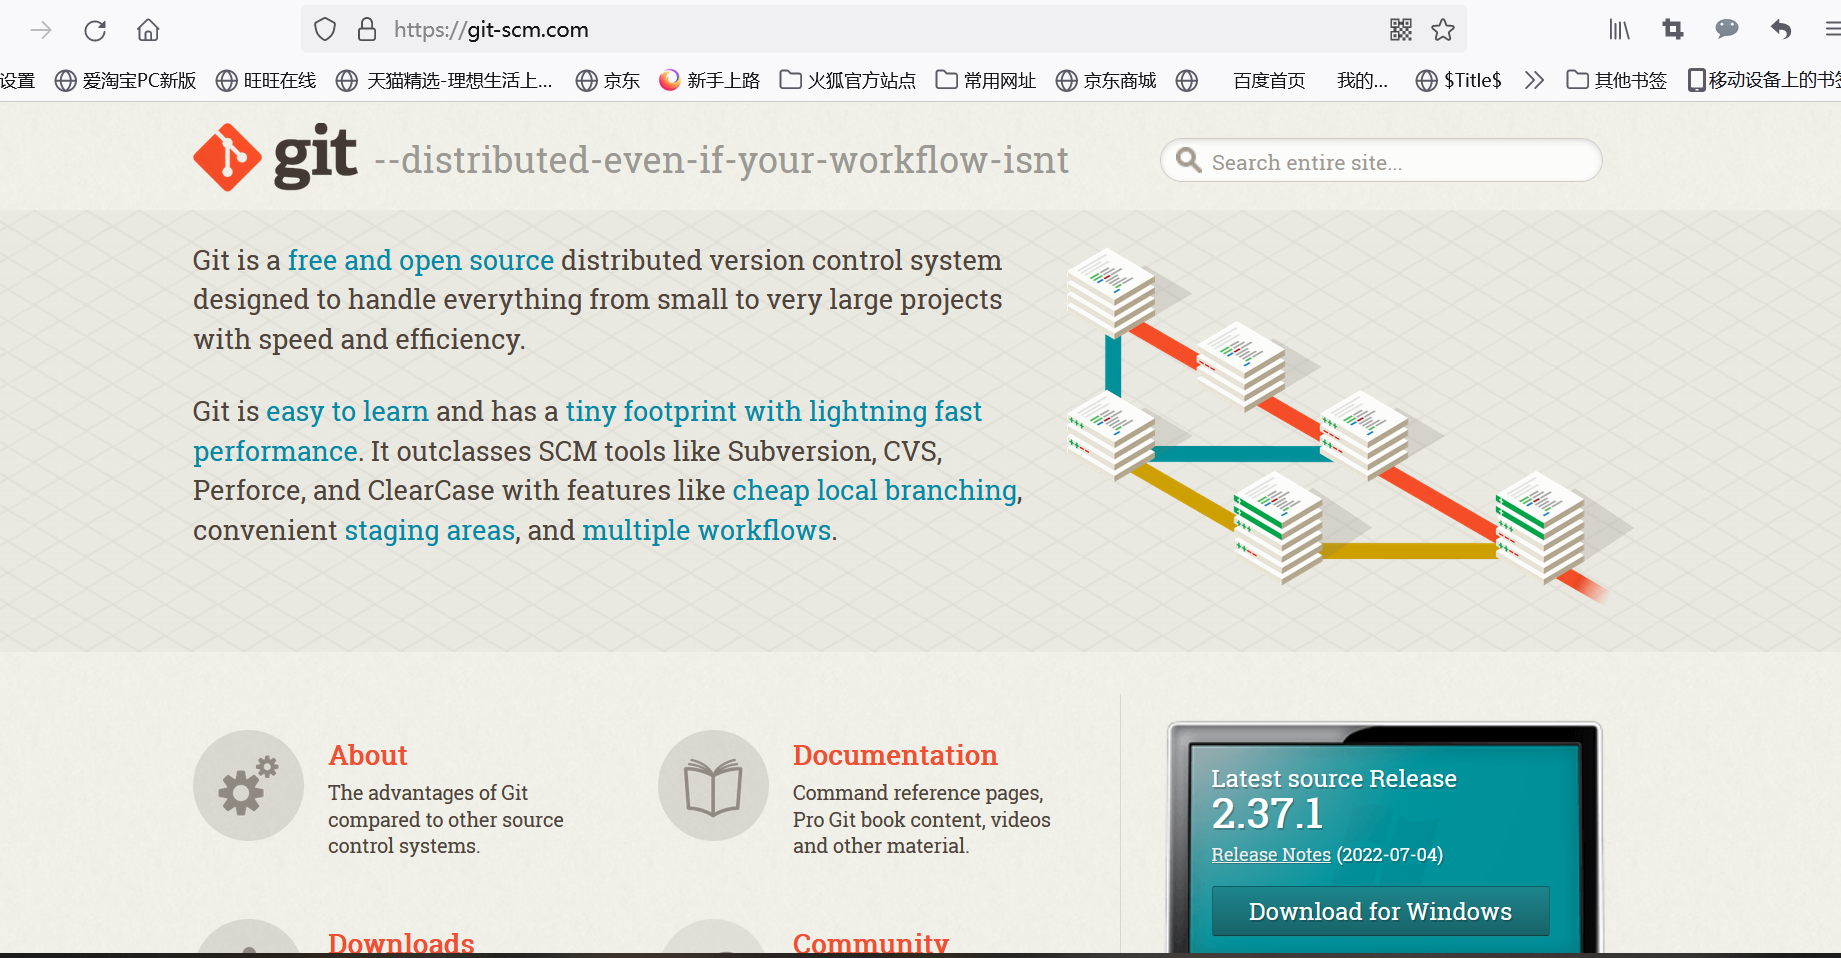Open the 爱淘宝PC新版 bookmark
The height and width of the screenshot is (958, 1841).
click(x=125, y=81)
